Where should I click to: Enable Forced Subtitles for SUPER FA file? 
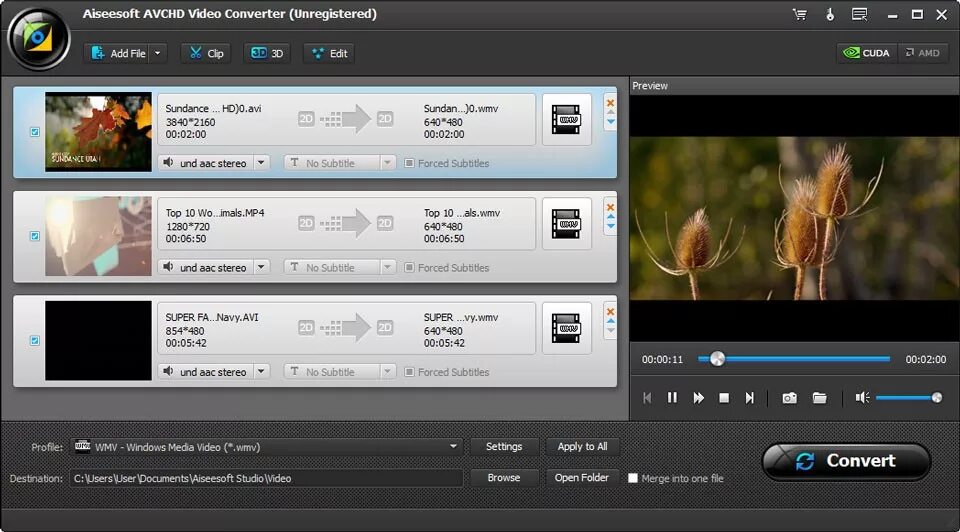(x=409, y=372)
